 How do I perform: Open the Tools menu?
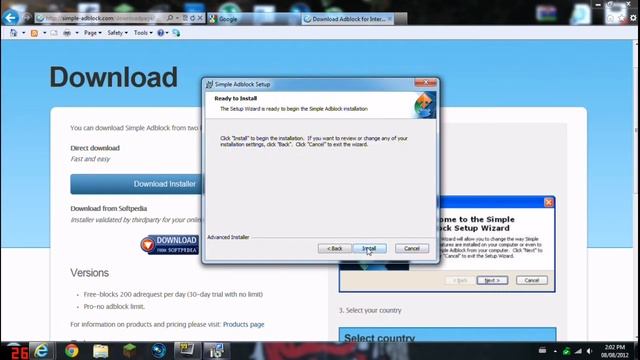[x=143, y=33]
